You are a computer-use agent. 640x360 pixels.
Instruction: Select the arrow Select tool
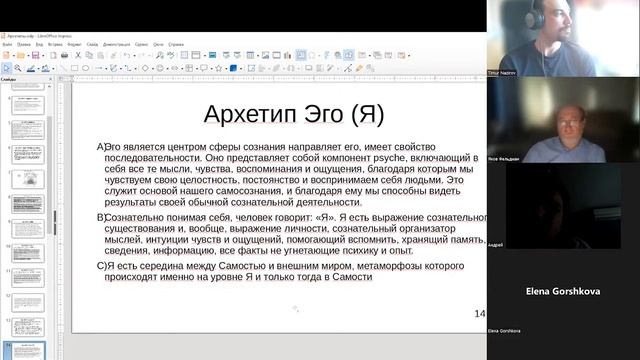(x=6, y=68)
